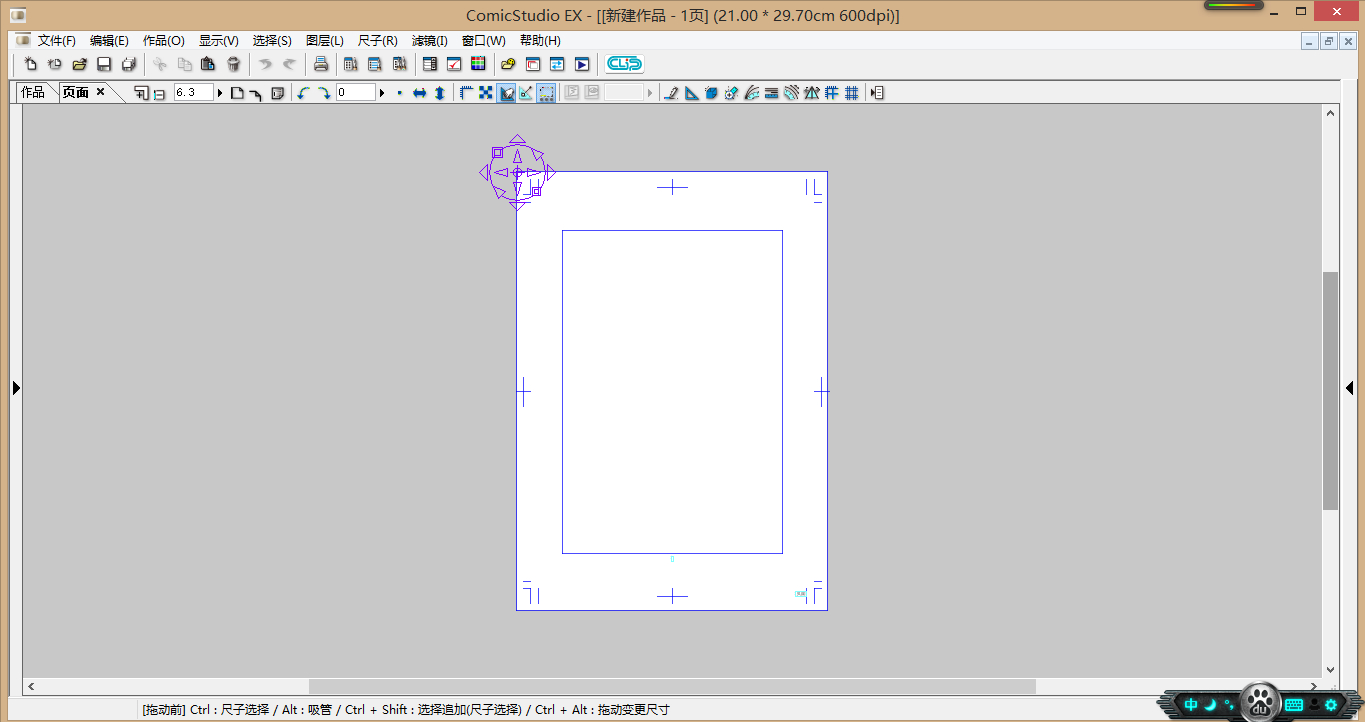Open the 滤镜(I) menu
This screenshot has height=722, width=1365.
pyautogui.click(x=429, y=41)
